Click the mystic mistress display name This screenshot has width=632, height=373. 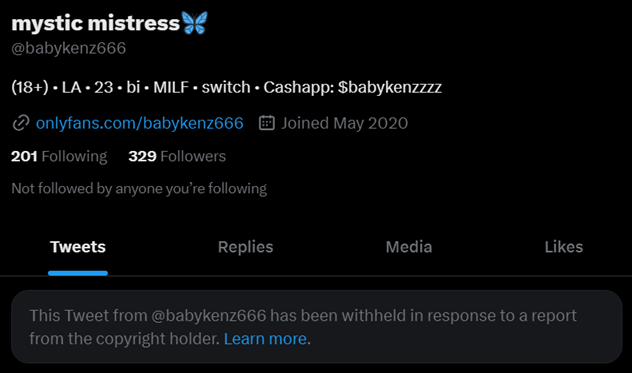(x=96, y=23)
